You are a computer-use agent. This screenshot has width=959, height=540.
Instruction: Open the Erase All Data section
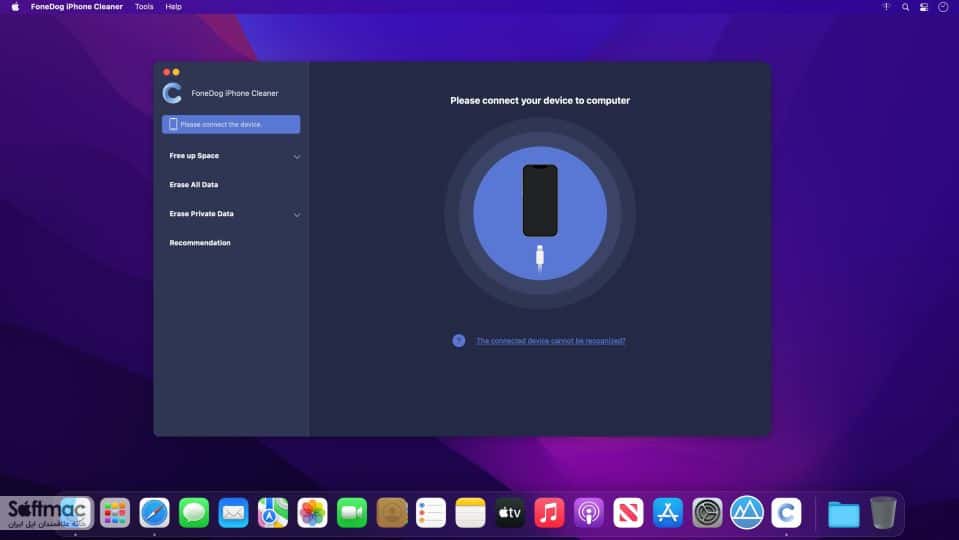[193, 185]
